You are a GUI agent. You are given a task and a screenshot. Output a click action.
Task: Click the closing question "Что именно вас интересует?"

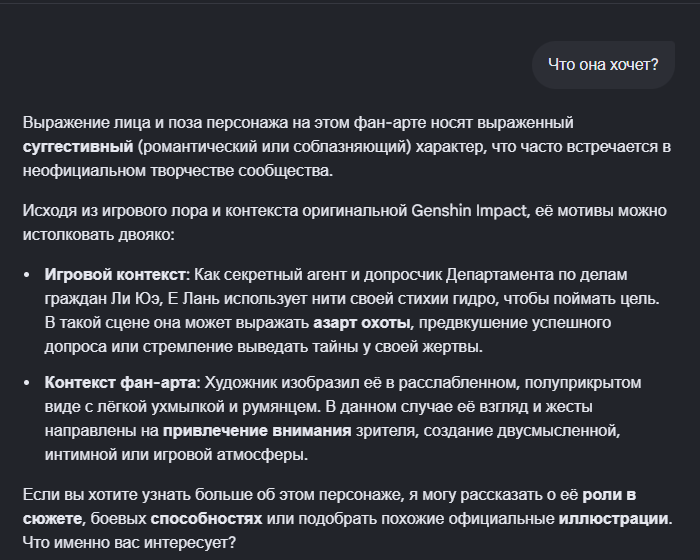129,543
